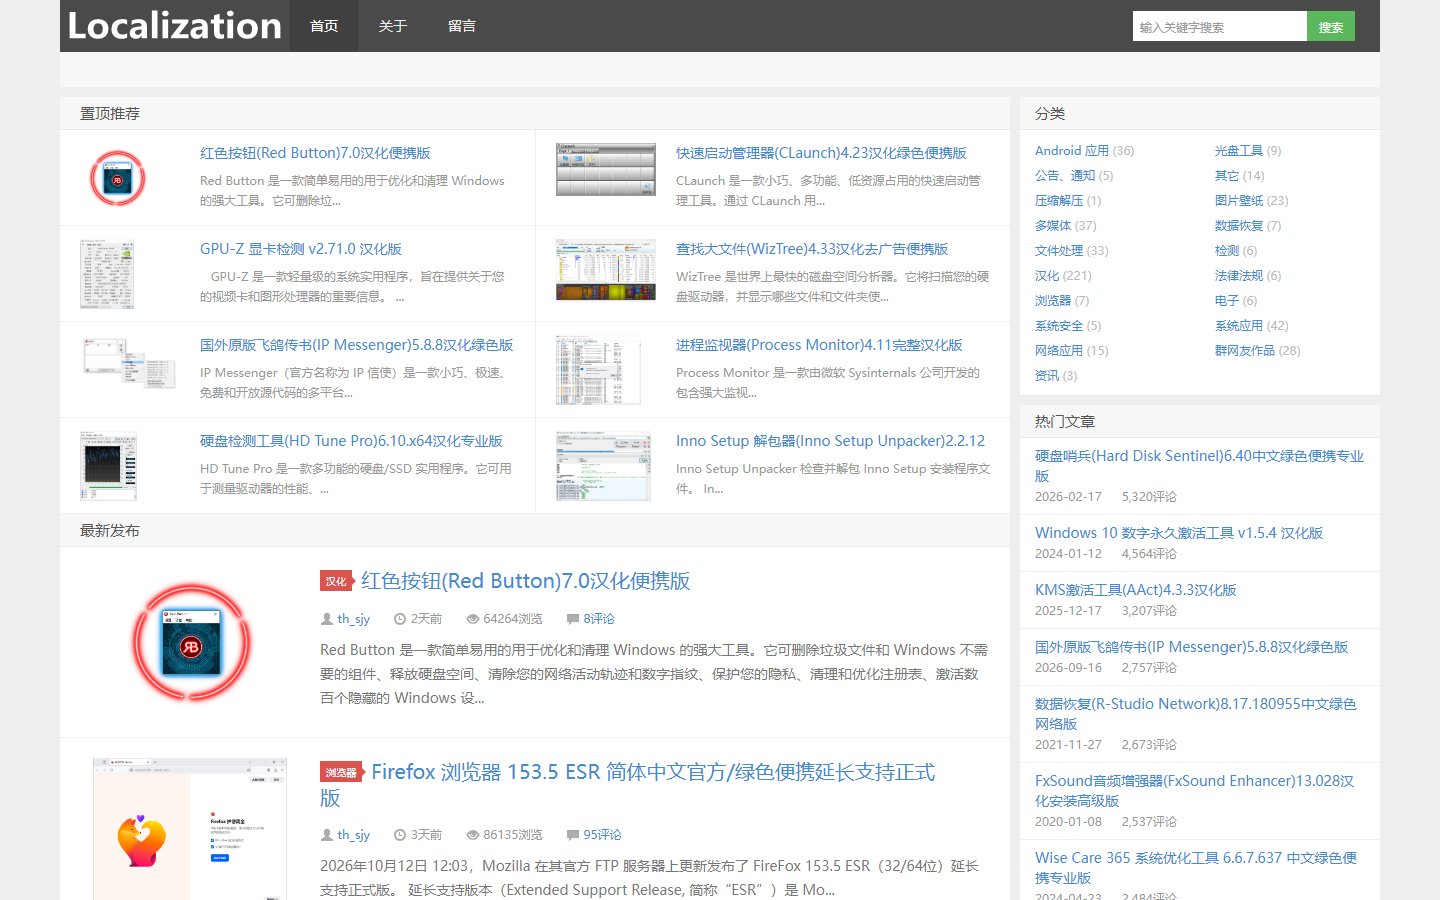This screenshot has width=1440, height=900.
Task: Open the 关于 navigation item
Action: tap(393, 26)
